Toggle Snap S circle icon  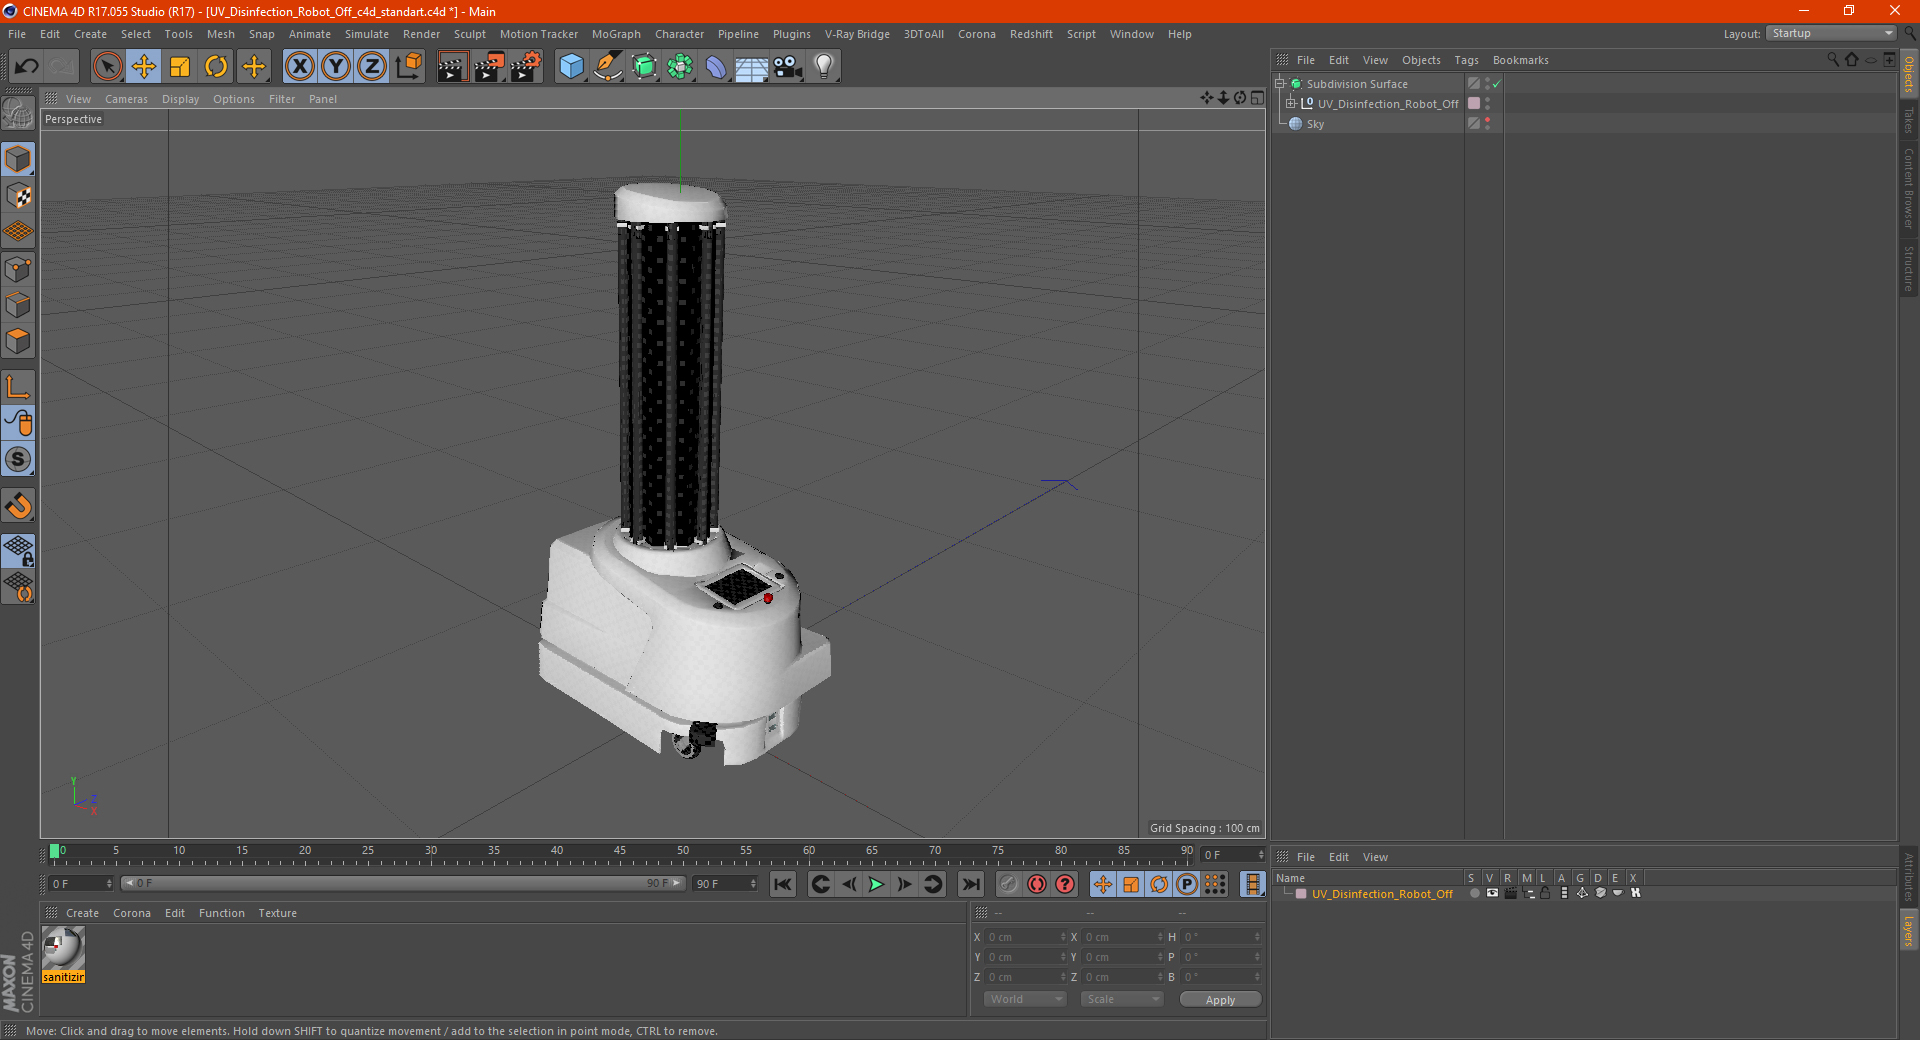(18, 459)
